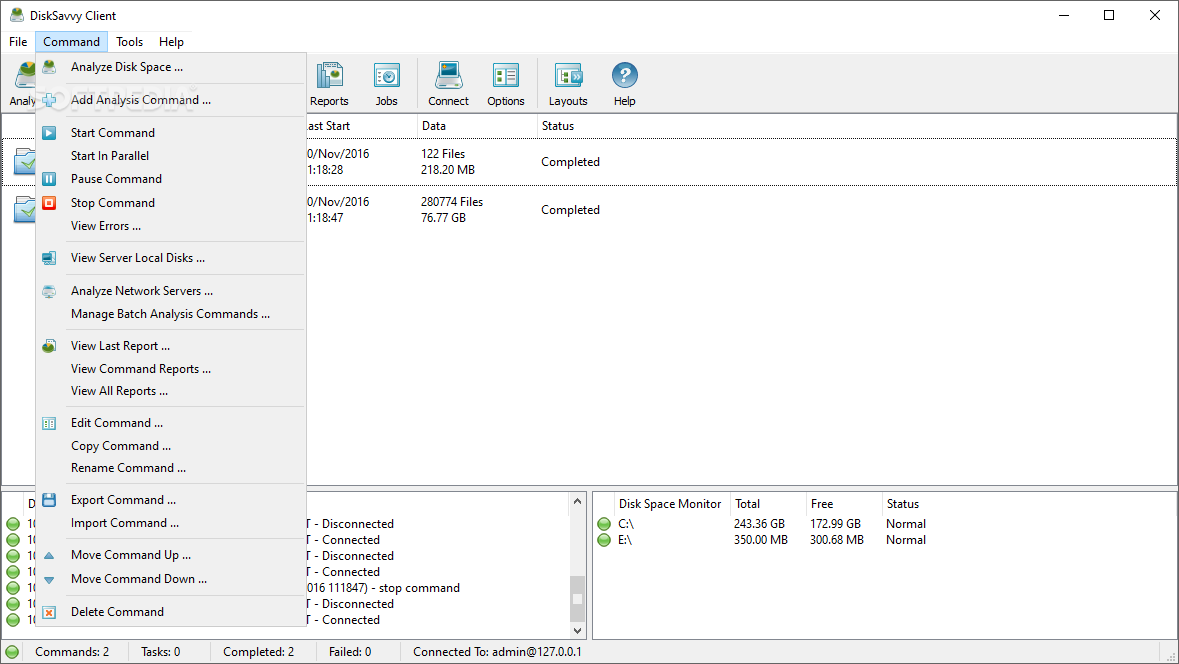Click the stop command log entry
Image resolution: width=1179 pixels, height=664 pixels.
pyautogui.click(x=383, y=588)
